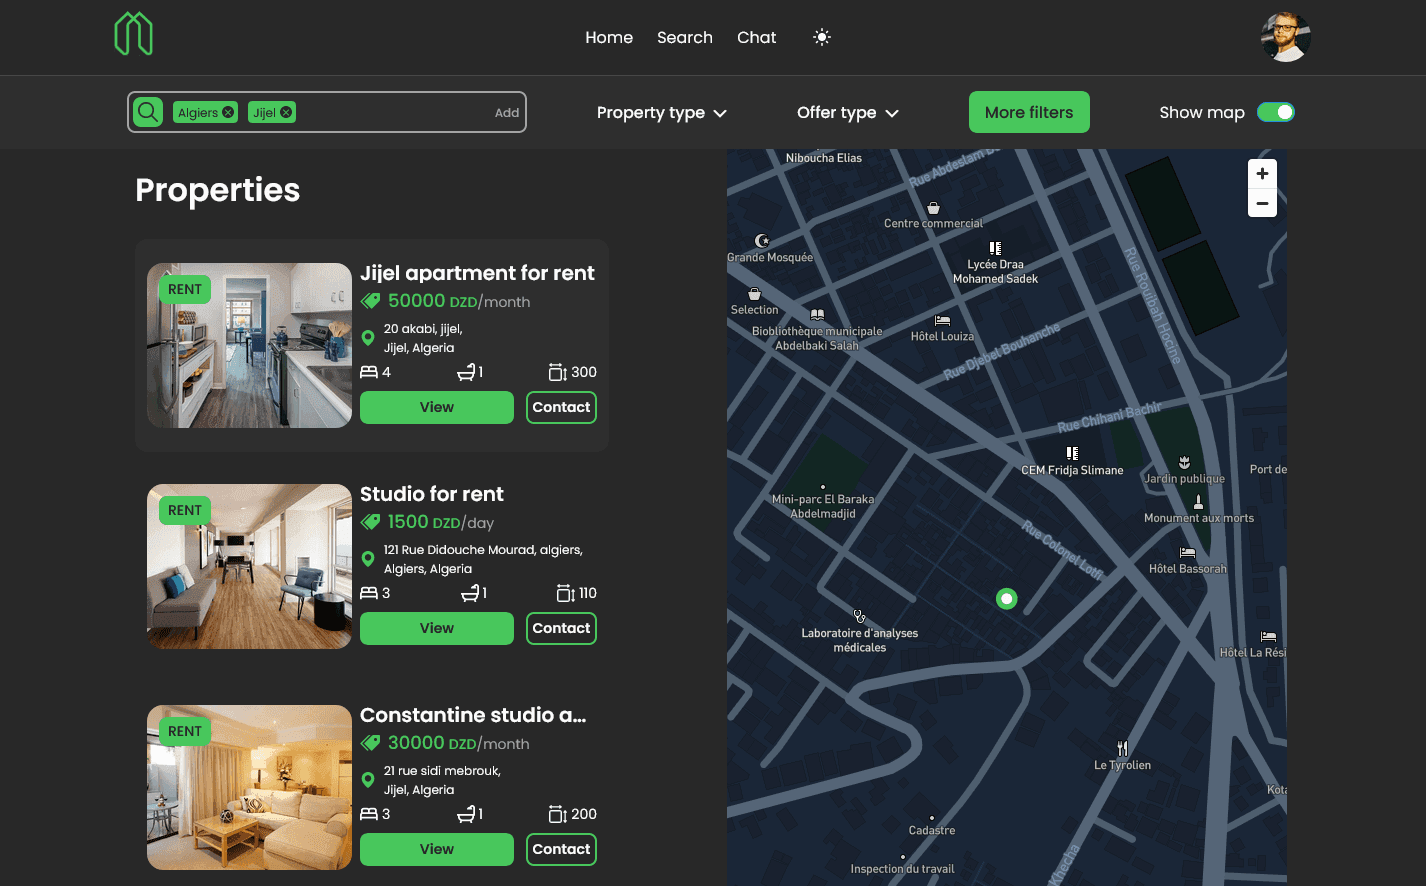
Task: Click the Studio for rent photo thumbnail
Action: (249, 566)
